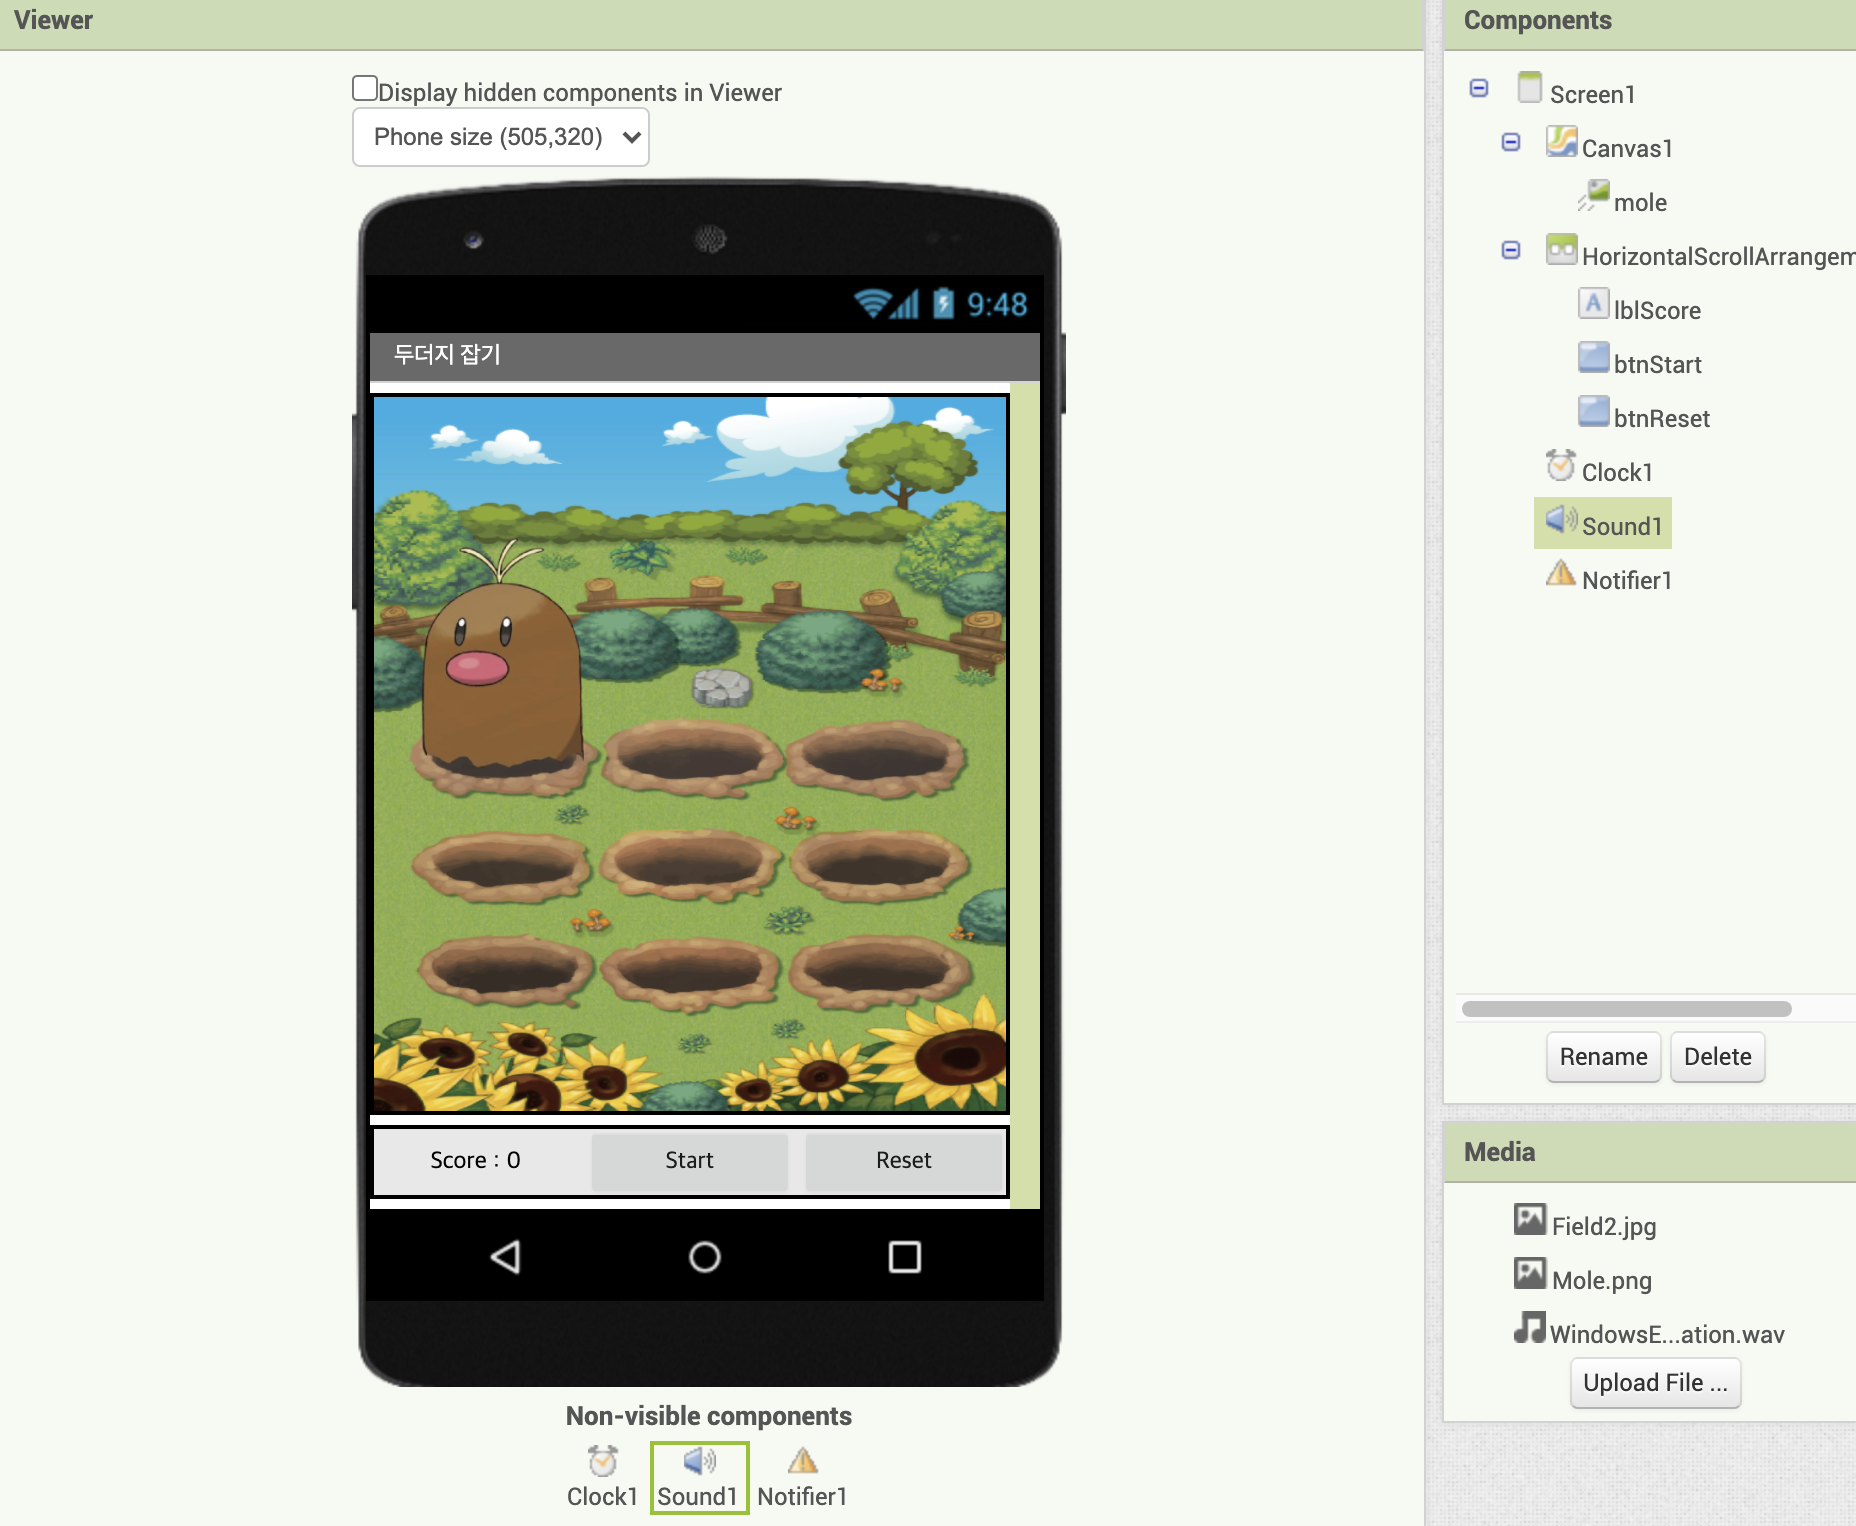This screenshot has height=1526, width=1856.
Task: Enable Display hidden components in Viewer checkbox
Action: coord(365,88)
